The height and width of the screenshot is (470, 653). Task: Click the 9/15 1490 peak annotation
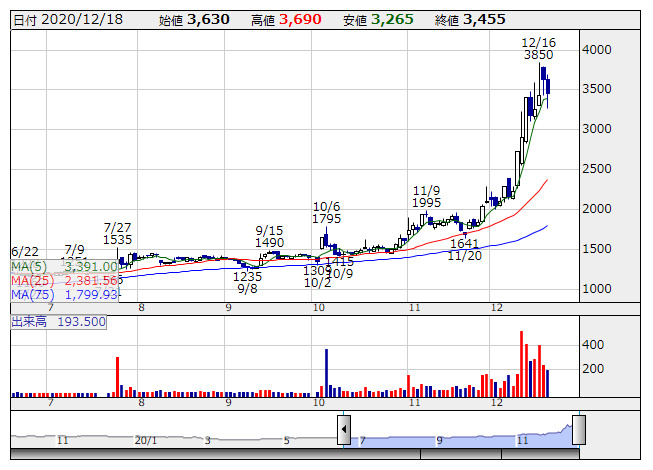coord(270,235)
